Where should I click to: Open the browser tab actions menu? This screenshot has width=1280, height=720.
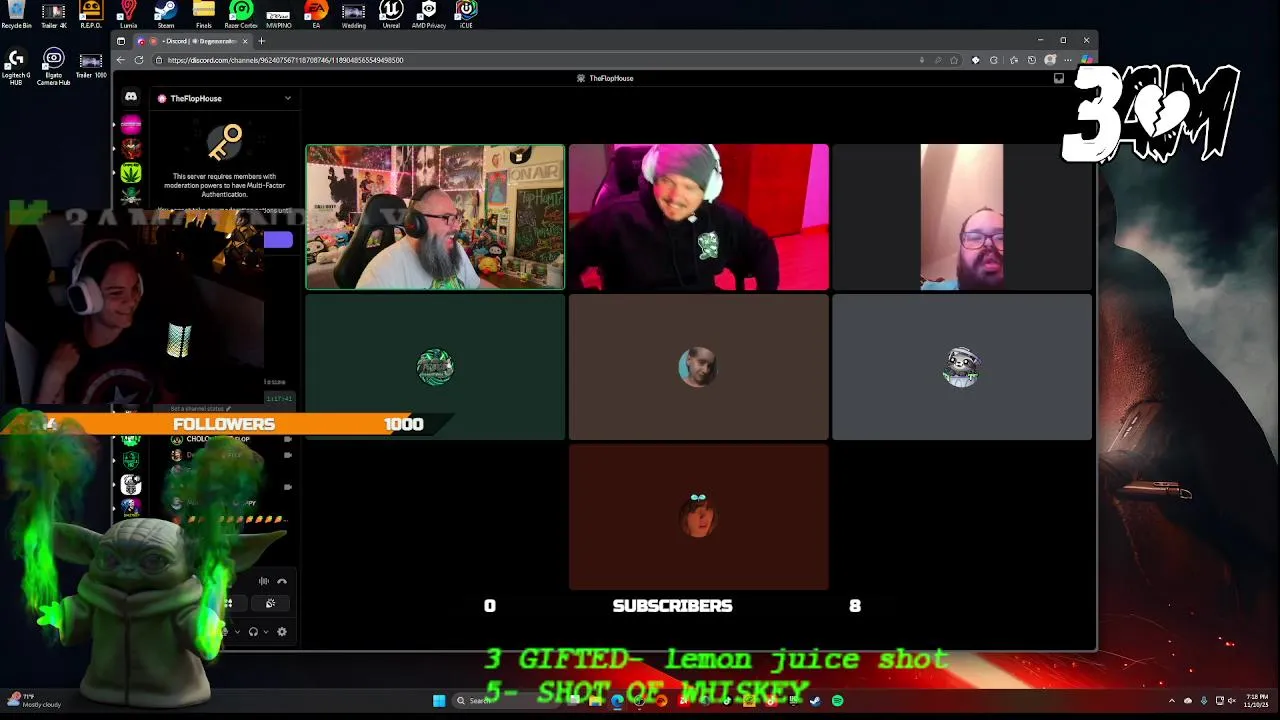click(121, 41)
